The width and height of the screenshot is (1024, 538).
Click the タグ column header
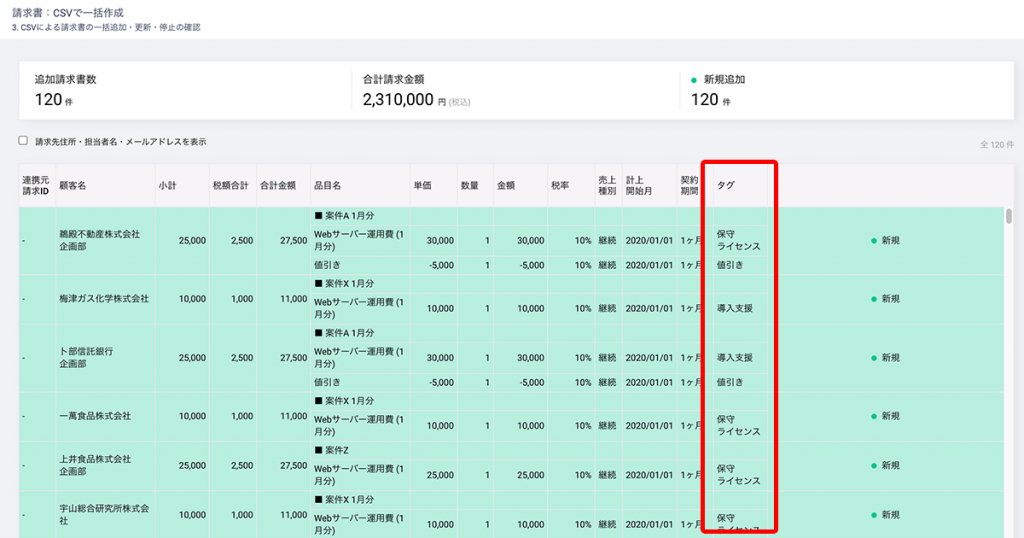(x=726, y=185)
